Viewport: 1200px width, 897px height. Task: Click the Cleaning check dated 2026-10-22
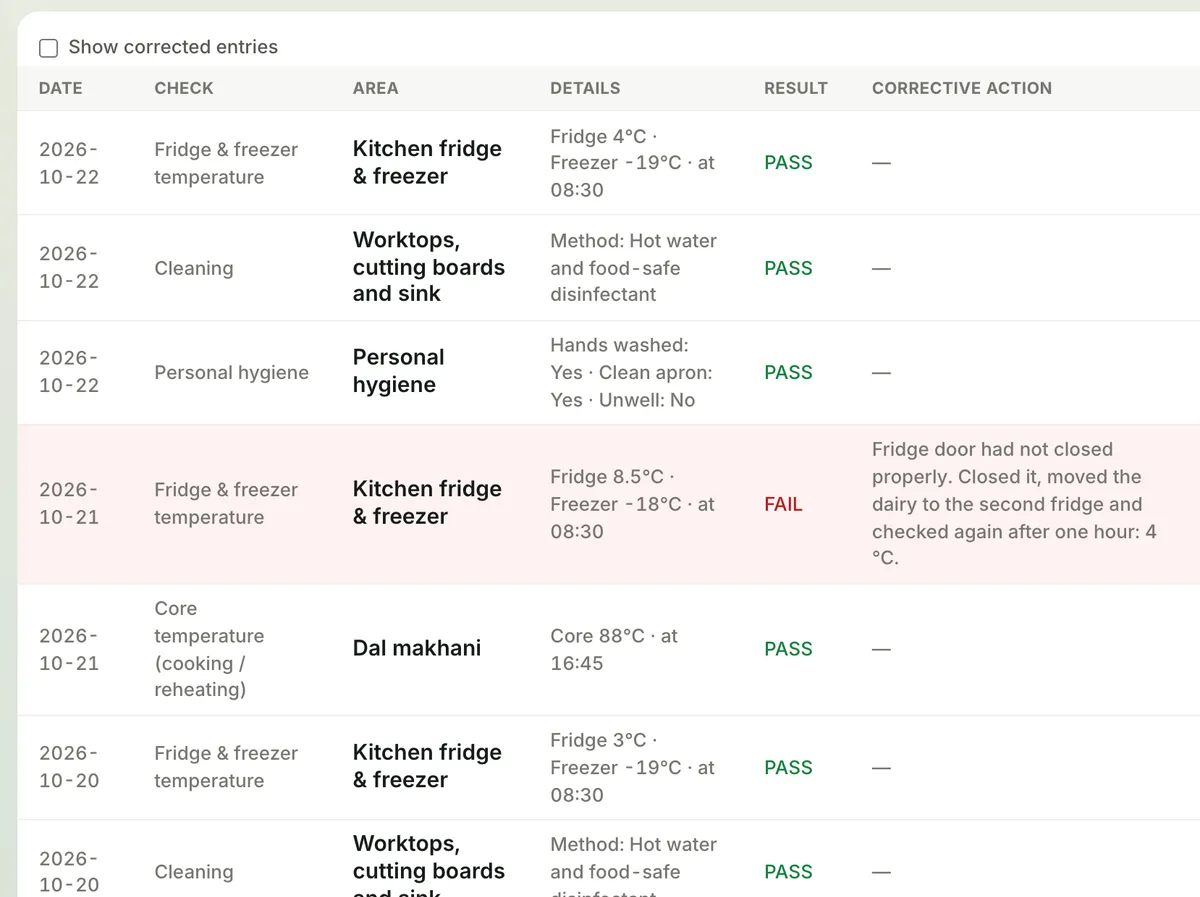[x=194, y=268]
